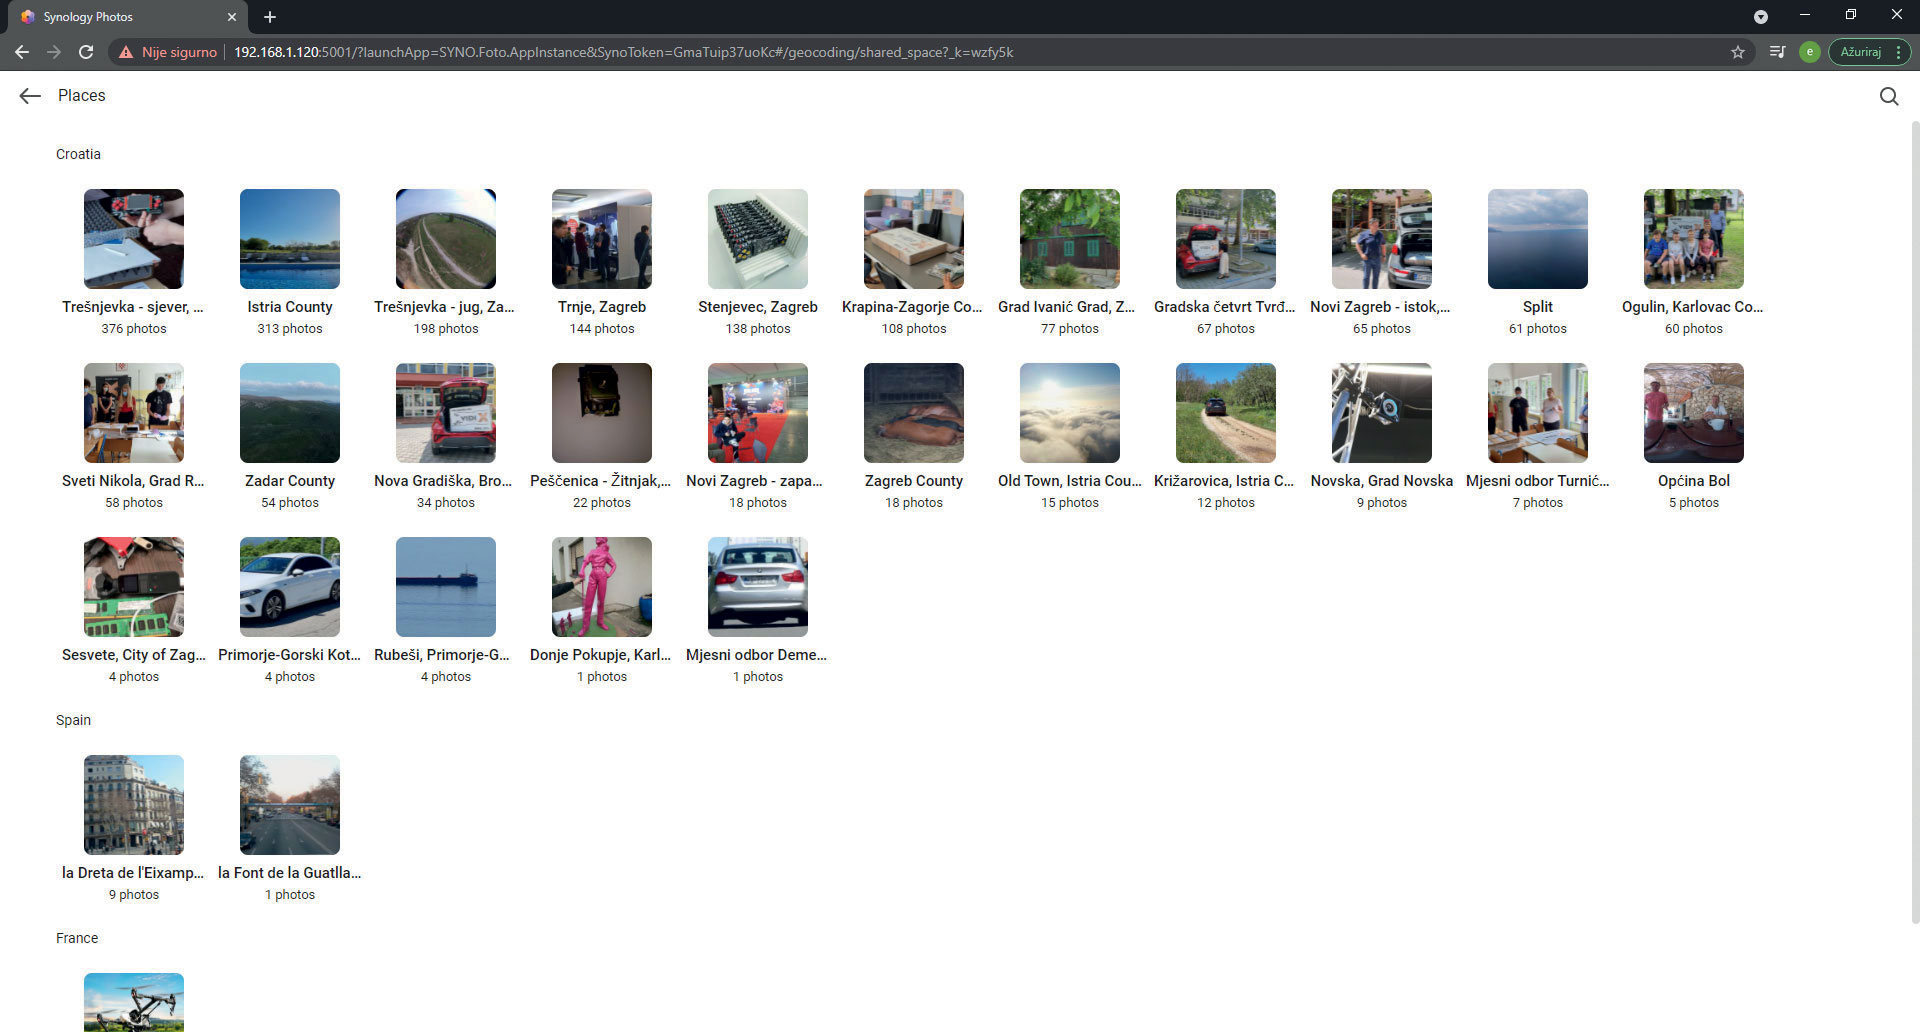Open the media control icon next to bookmark star
Screen dimensions: 1920x1032
pyautogui.click(x=1777, y=52)
